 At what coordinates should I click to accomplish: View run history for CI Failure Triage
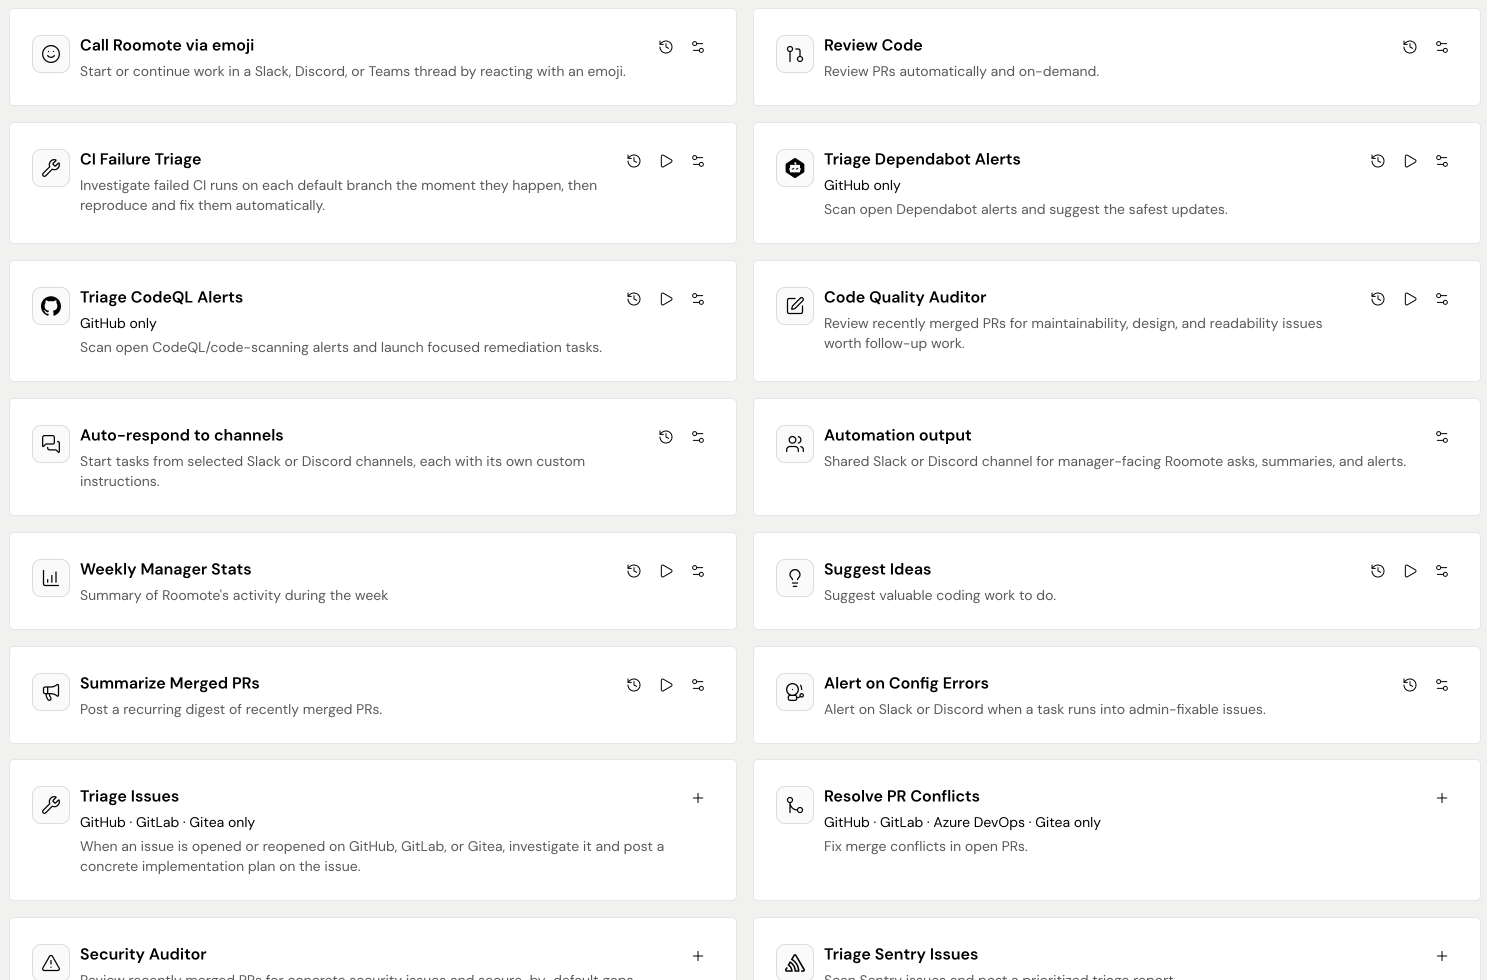[634, 161]
